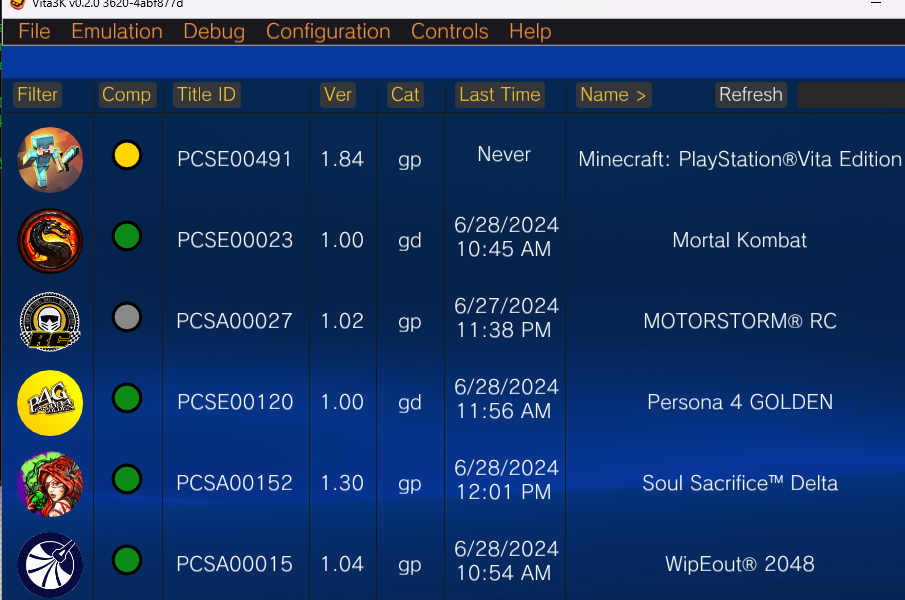
Task: Open the Filter options button
Action: pyautogui.click(x=38, y=95)
